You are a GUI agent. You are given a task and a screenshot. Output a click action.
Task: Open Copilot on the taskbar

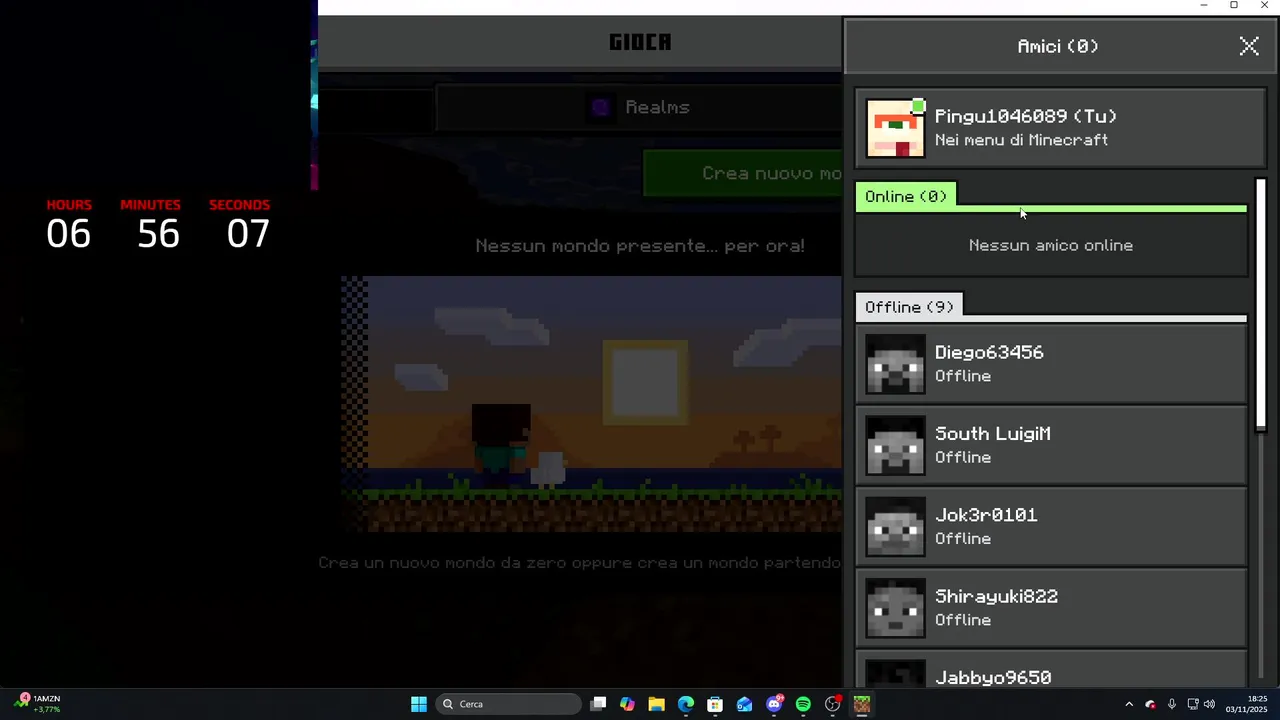[627, 704]
